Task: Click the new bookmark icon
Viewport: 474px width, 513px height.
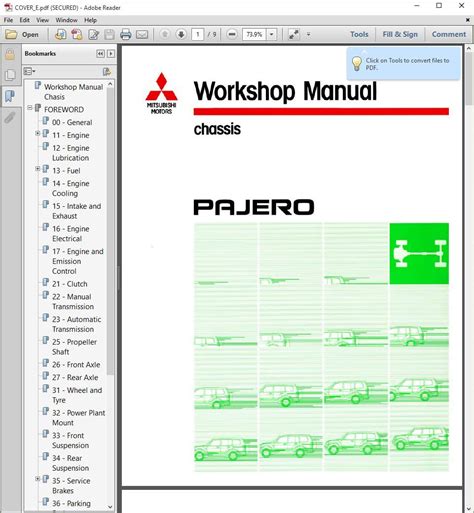Action: pyautogui.click(x=107, y=71)
